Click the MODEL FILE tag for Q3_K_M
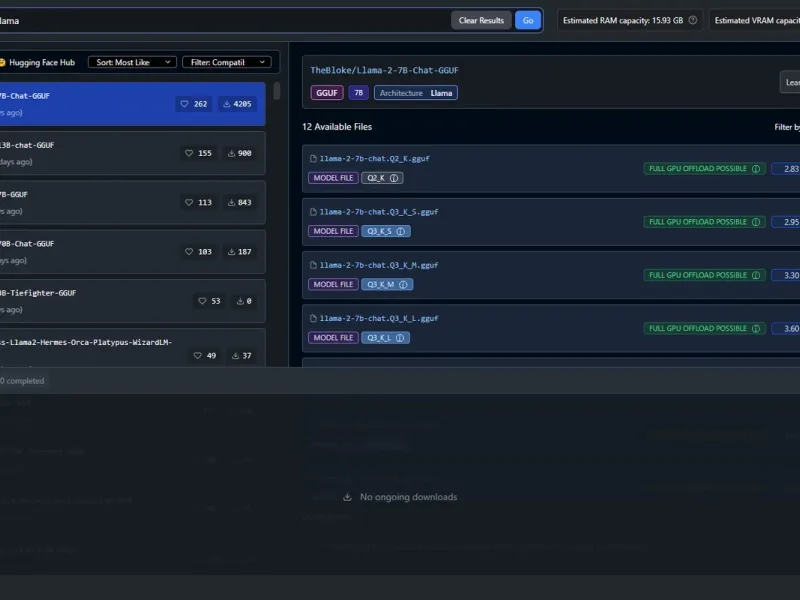 (x=333, y=285)
